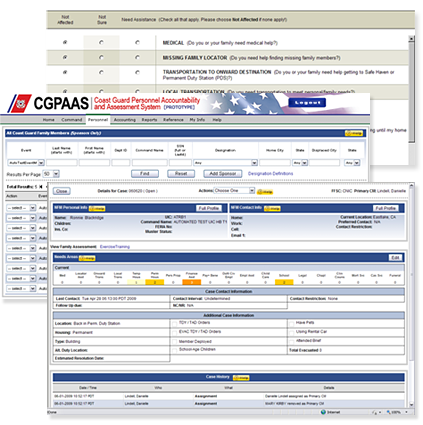This screenshot has height=425, width=423.
Task: Click scroll-down arrow of case details panel
Action: click(412, 404)
